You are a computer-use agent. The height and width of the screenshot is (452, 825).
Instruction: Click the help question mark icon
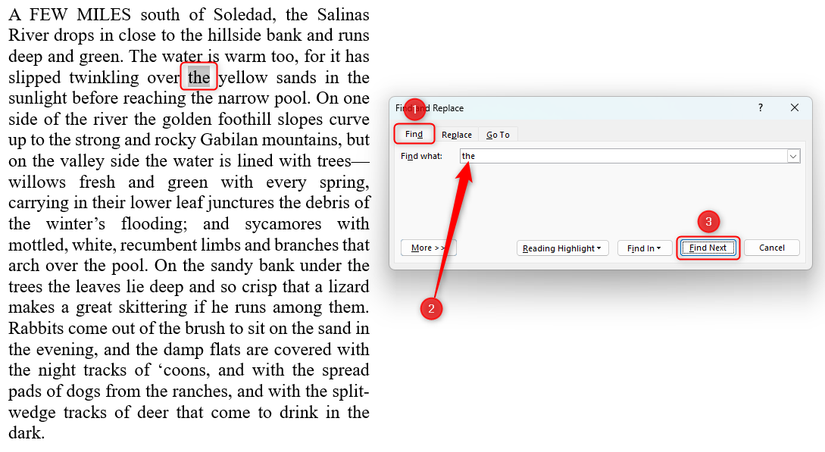[x=760, y=108]
